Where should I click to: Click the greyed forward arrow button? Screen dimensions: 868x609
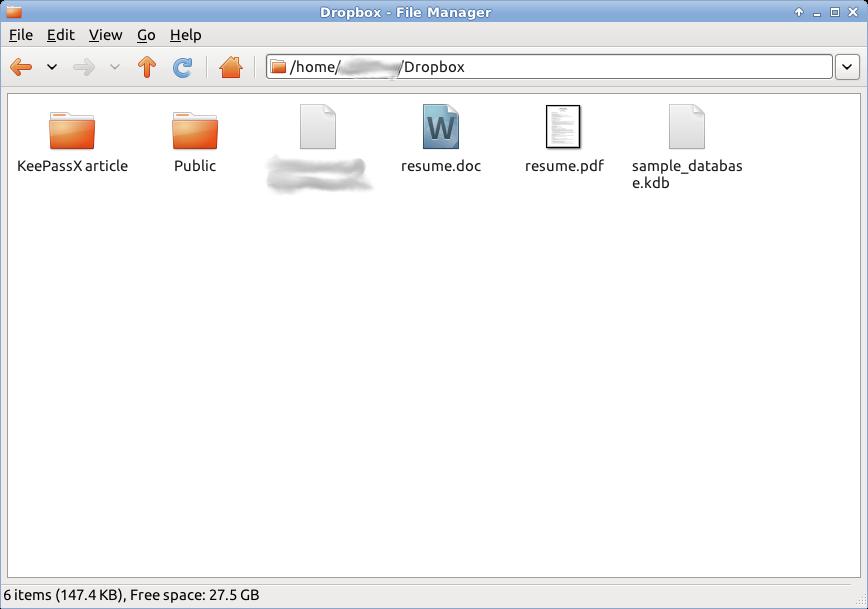coord(84,67)
